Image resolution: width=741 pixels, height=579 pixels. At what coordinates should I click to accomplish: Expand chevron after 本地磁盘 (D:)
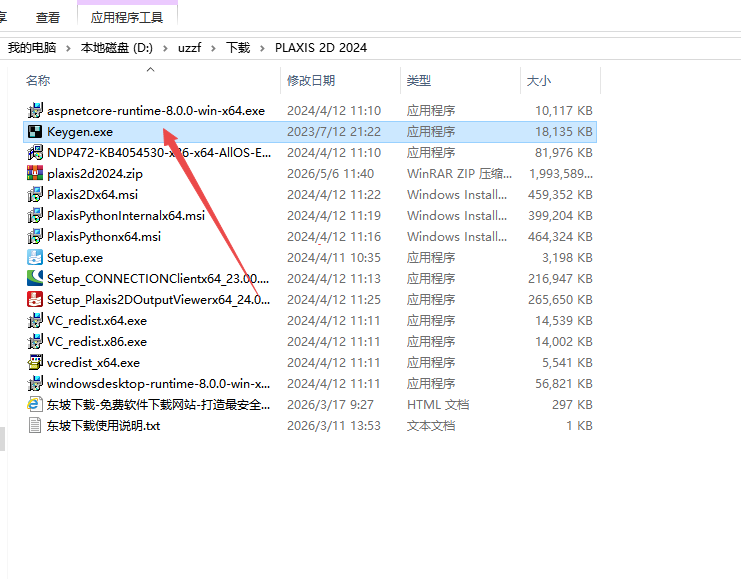165,48
